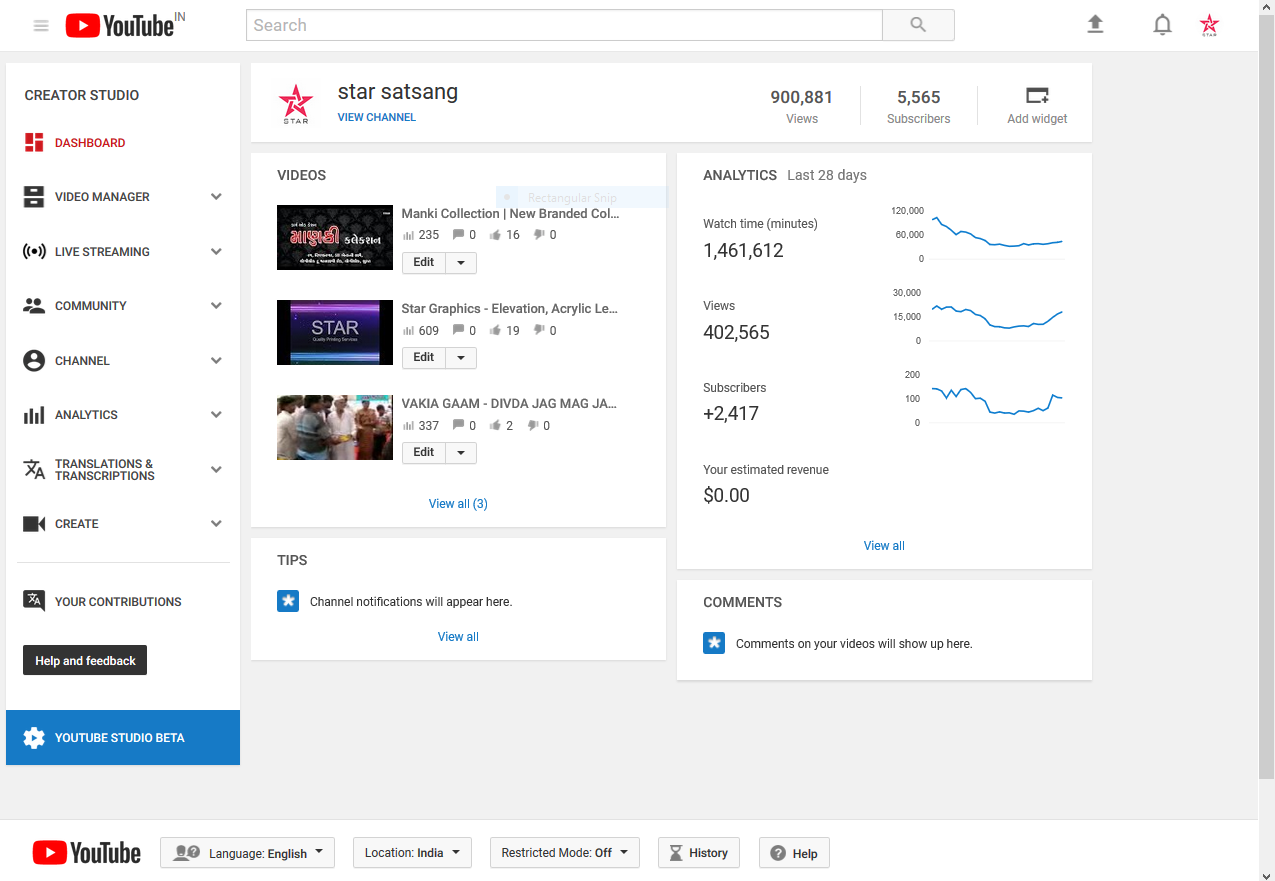Viewport: 1275px width, 881px height.
Task: Click the star icon in Tips
Action: coord(288,601)
